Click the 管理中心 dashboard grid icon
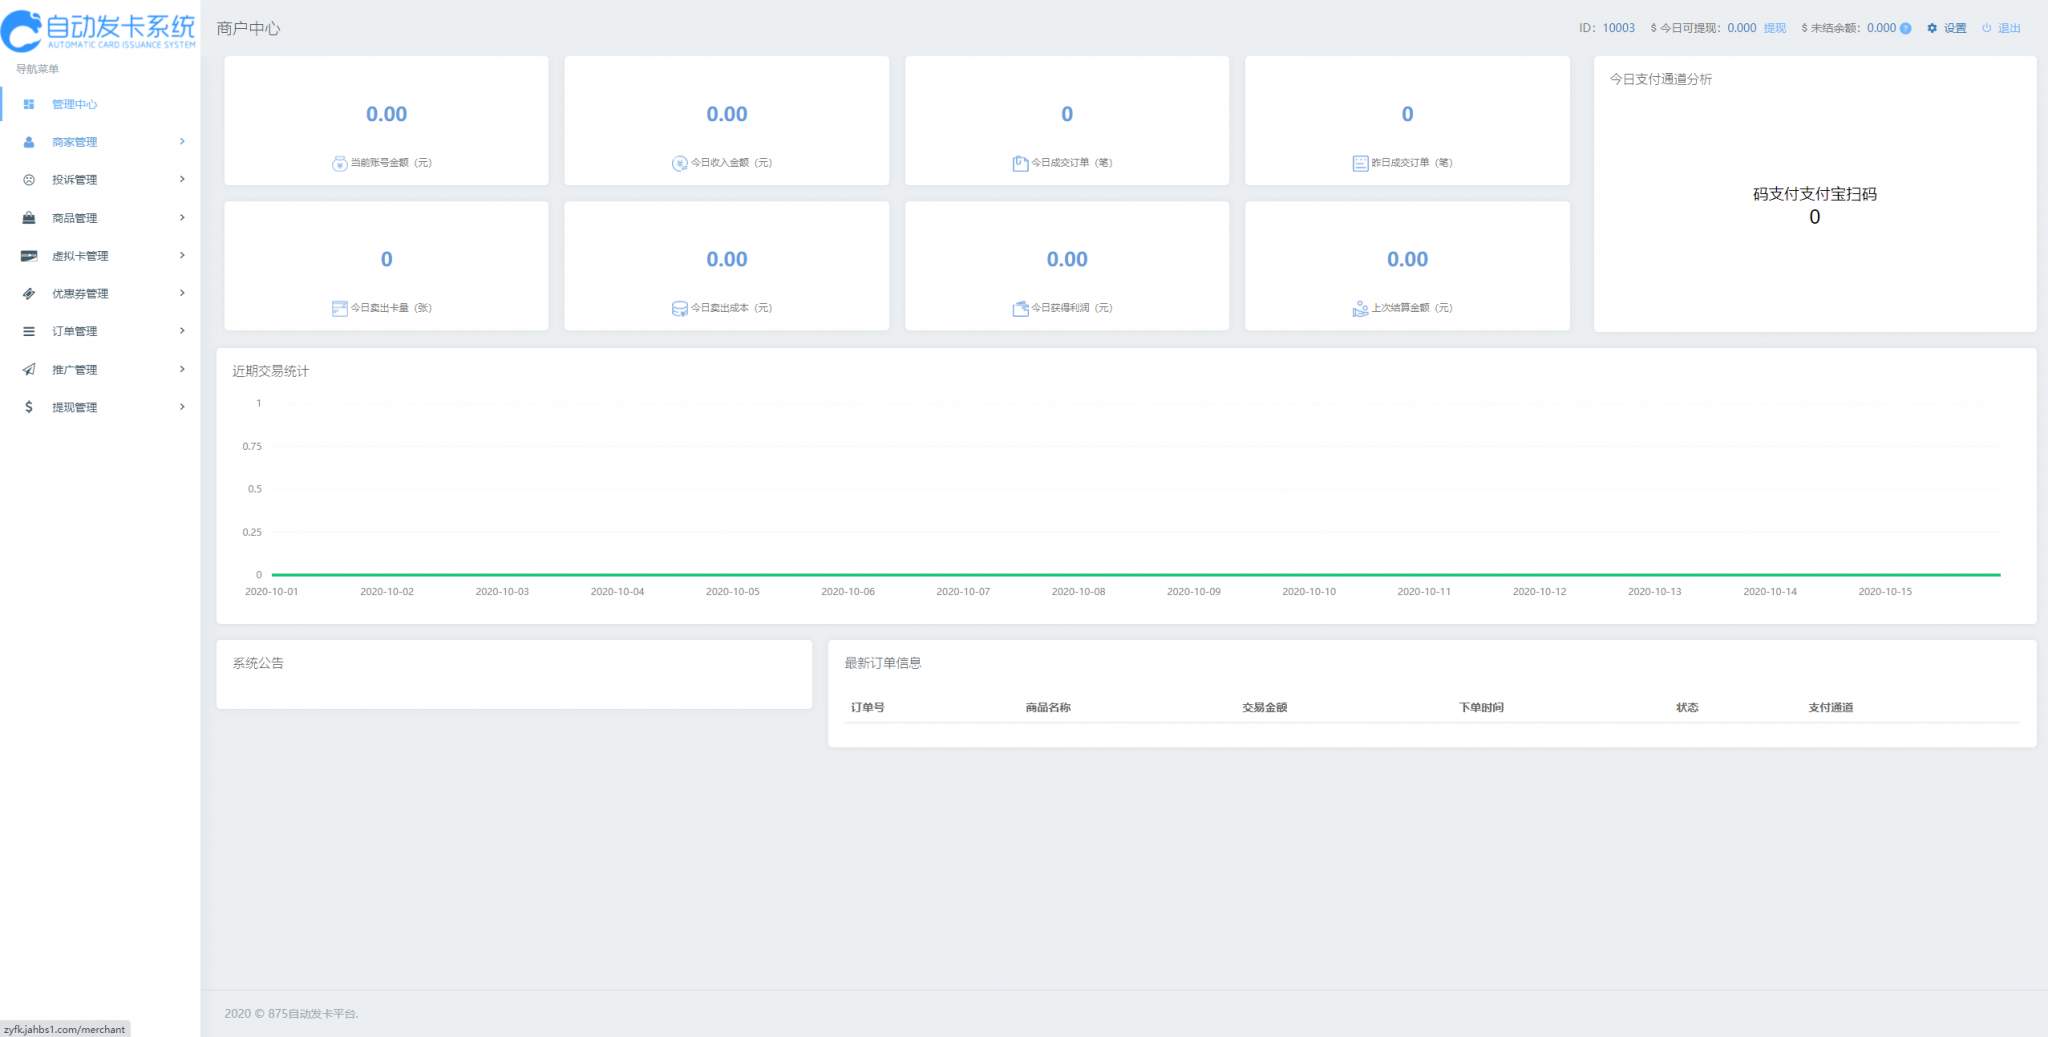 29,104
